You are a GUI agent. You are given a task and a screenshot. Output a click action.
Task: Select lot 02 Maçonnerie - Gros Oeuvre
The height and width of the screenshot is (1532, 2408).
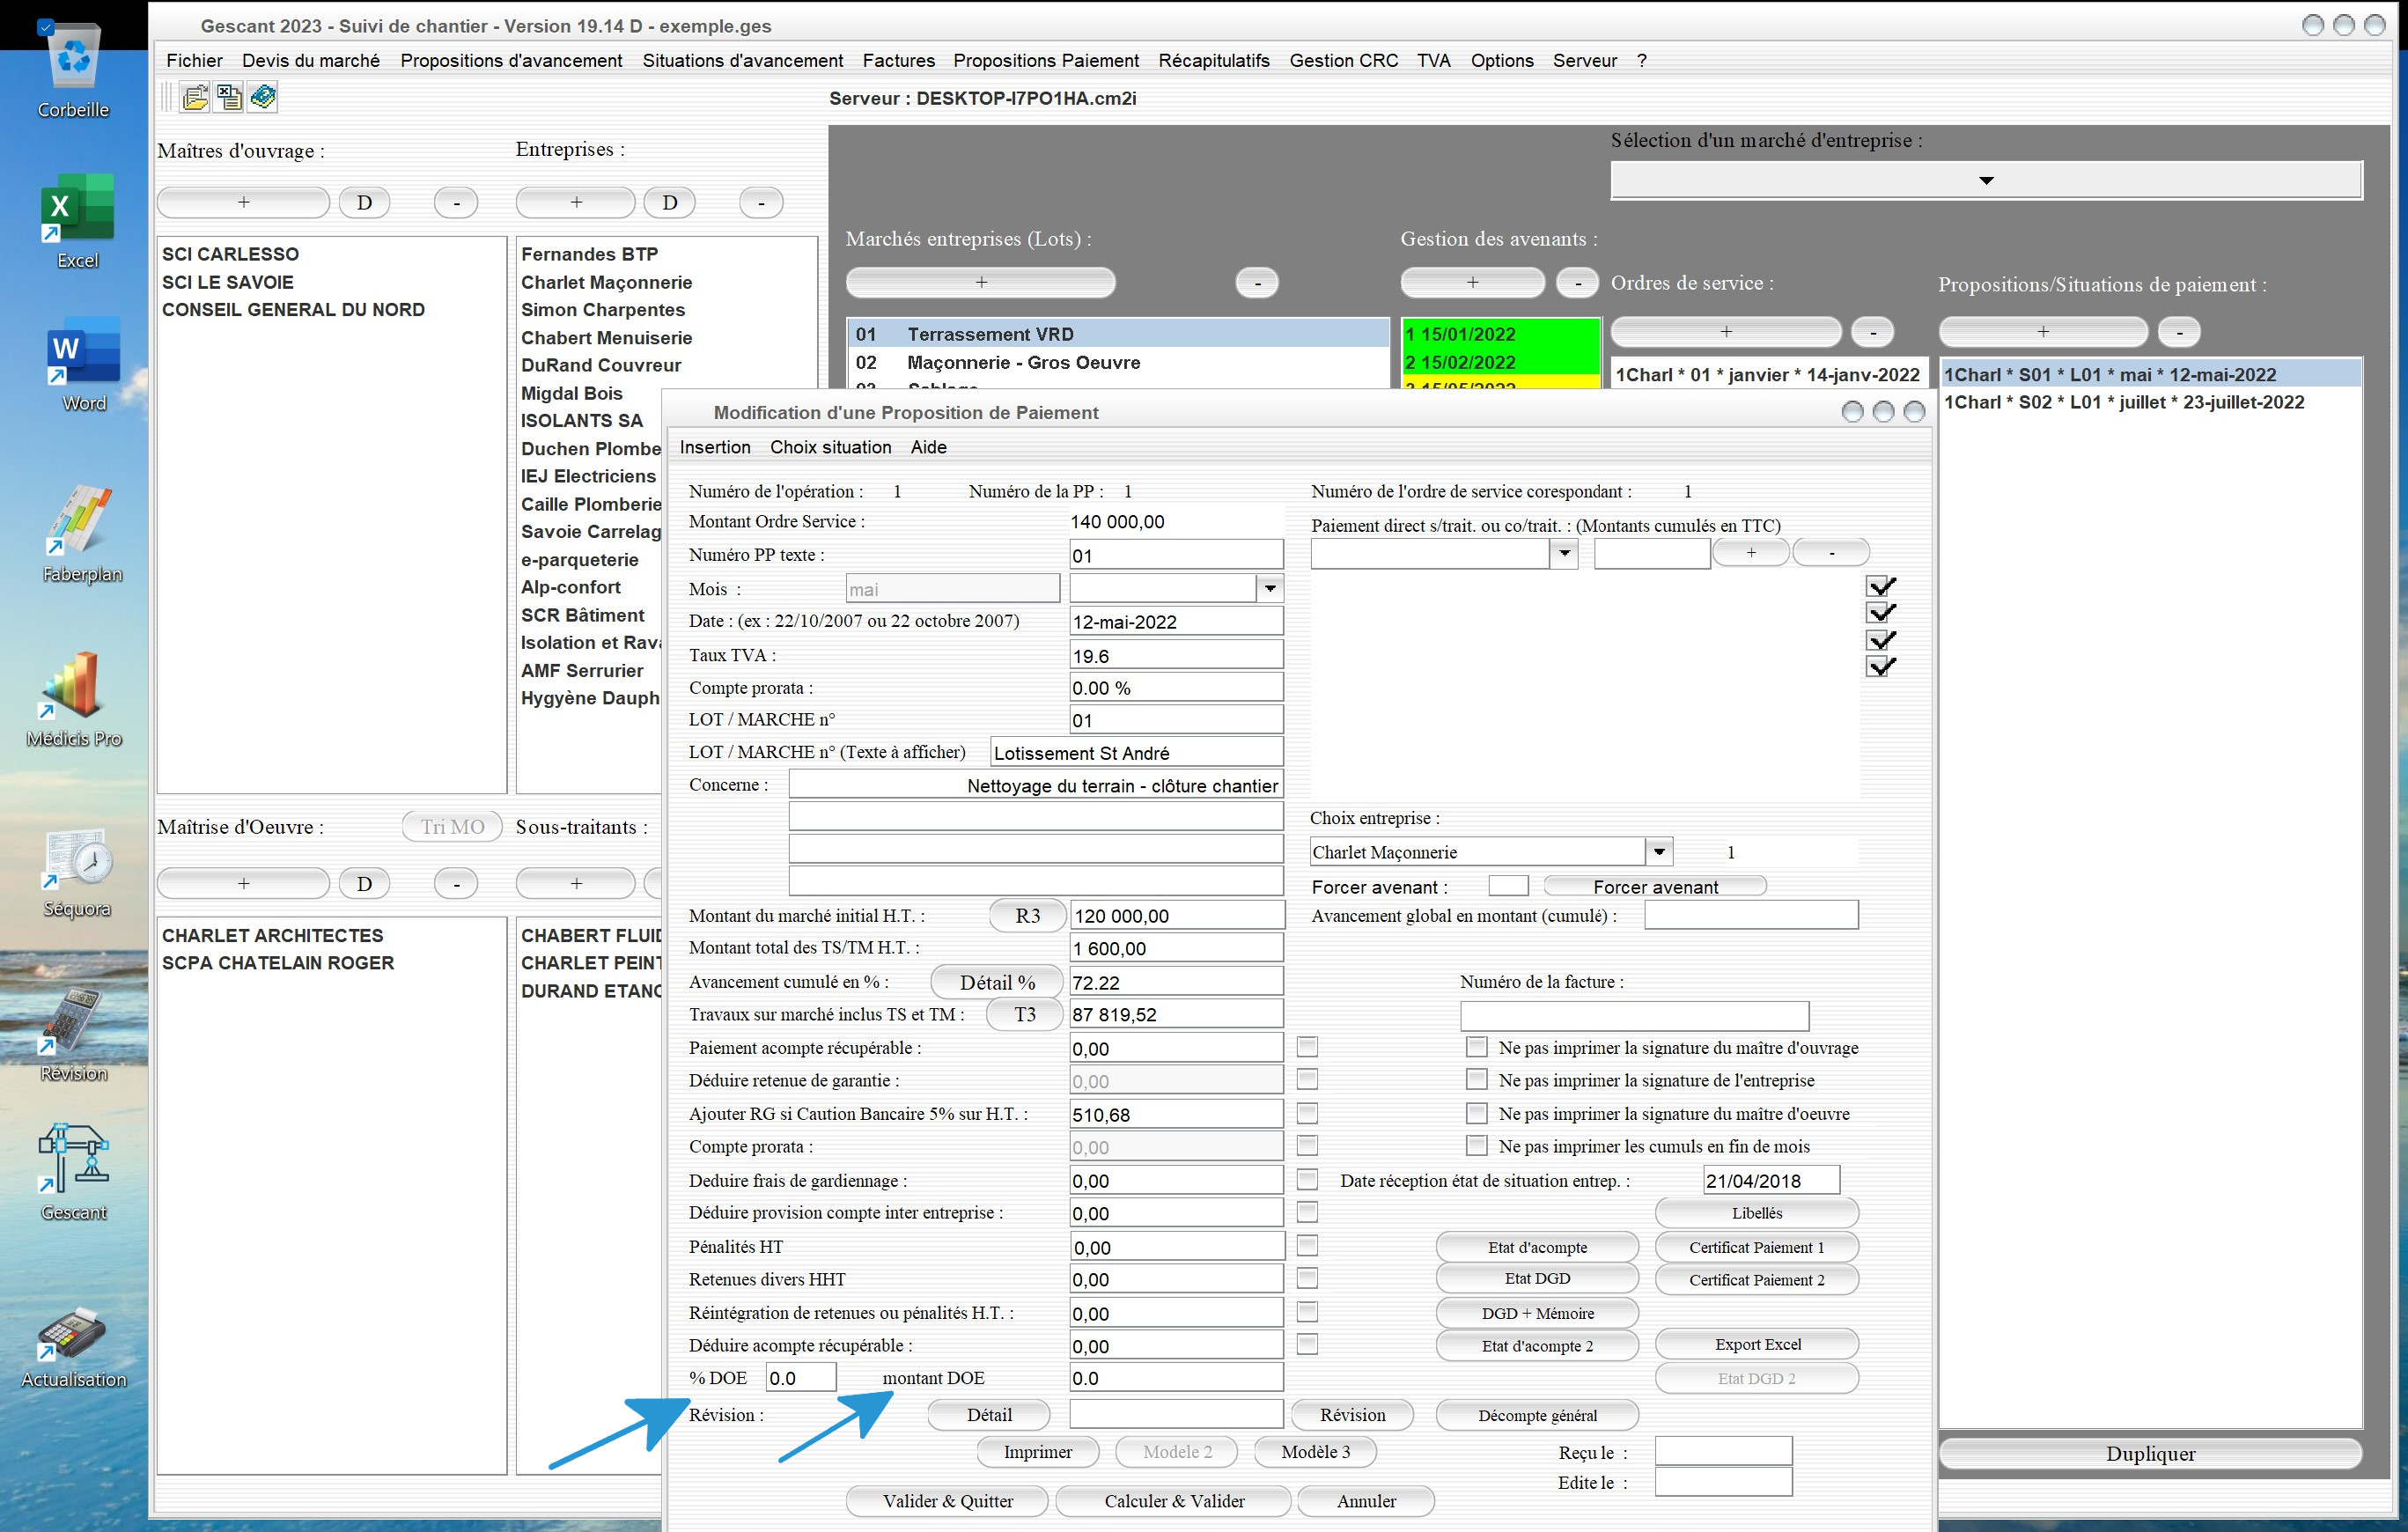pyautogui.click(x=1118, y=362)
